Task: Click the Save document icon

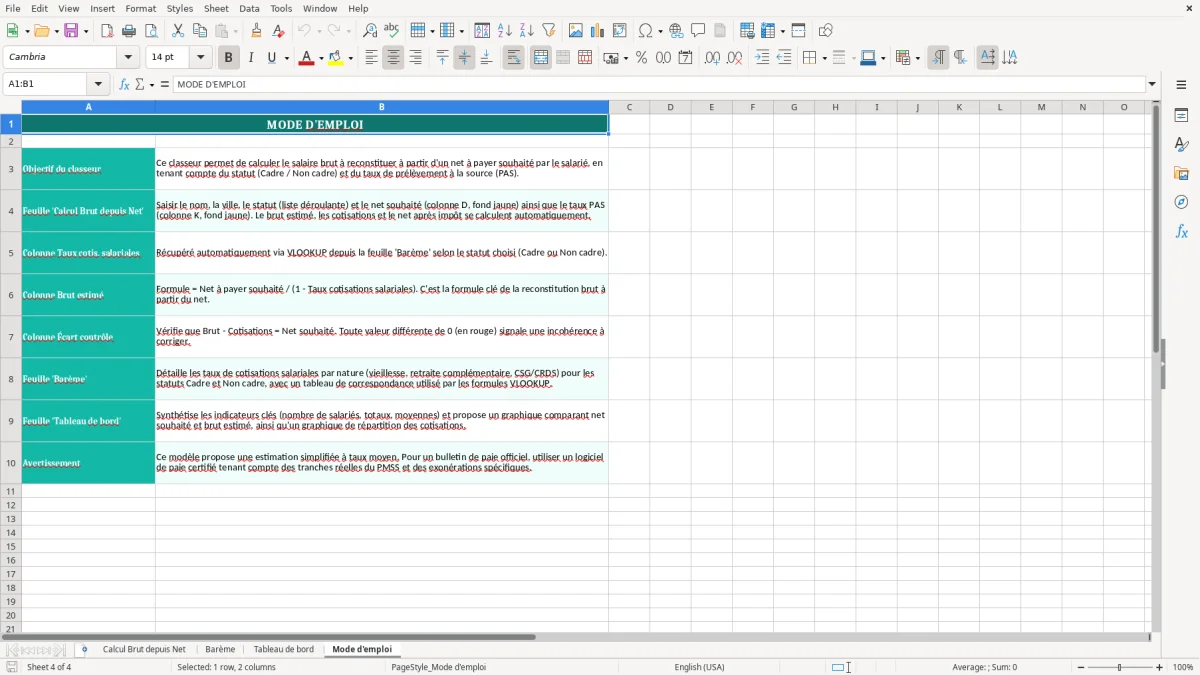Action: pyautogui.click(x=71, y=31)
